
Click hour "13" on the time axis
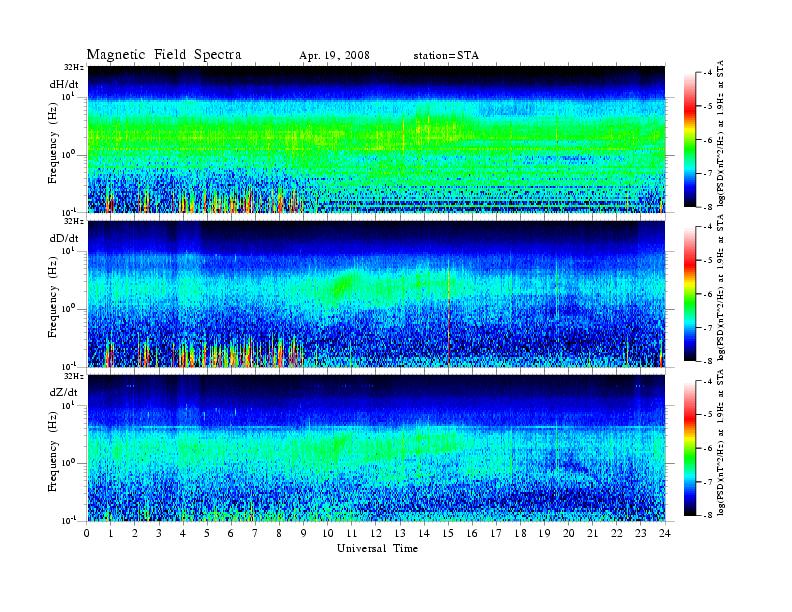point(400,533)
